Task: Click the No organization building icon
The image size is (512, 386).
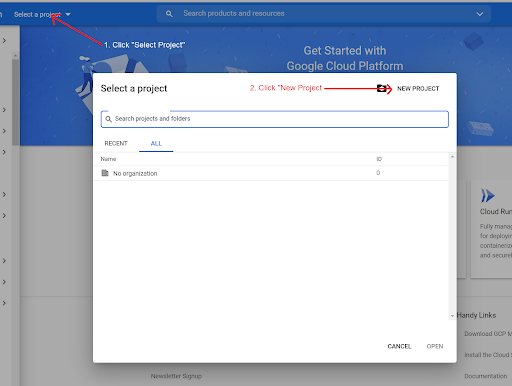Action: click(105, 173)
